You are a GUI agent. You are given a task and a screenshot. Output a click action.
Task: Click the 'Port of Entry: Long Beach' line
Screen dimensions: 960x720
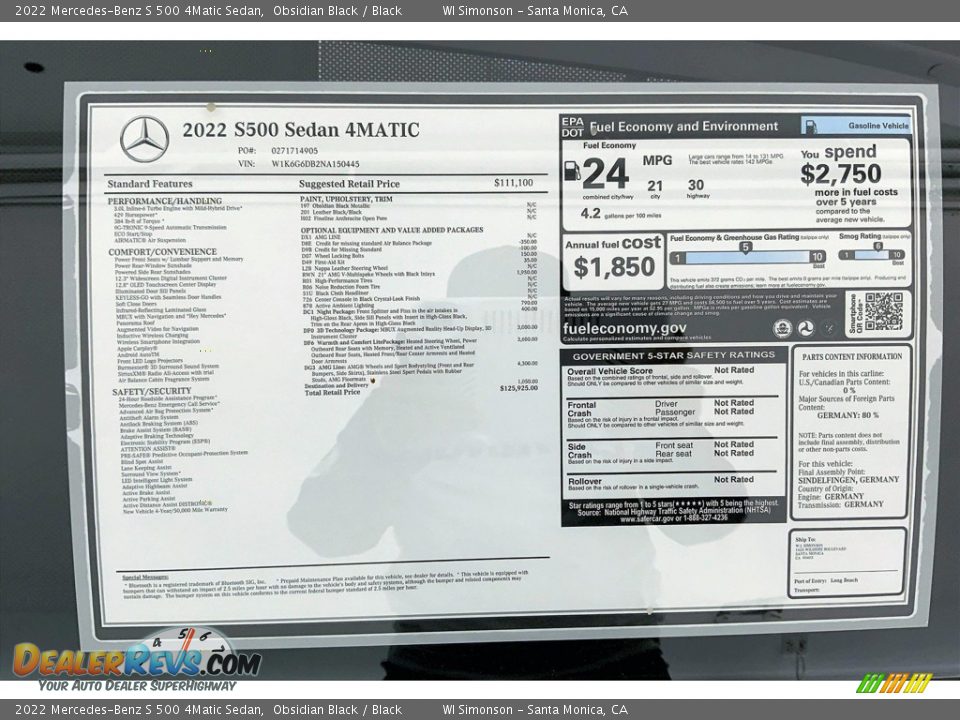pyautogui.click(x=826, y=580)
